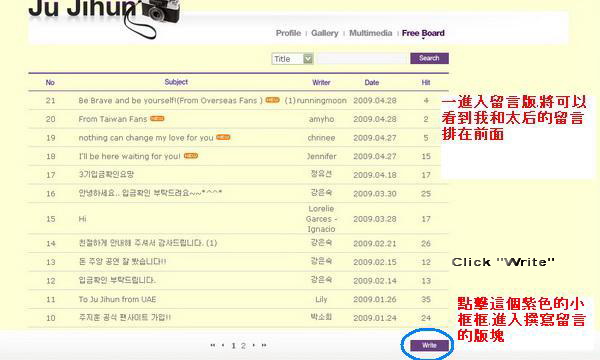Viewport: 600px width, 360px height.
Task: Click the dropdown arrow next to Title
Action: pos(308,59)
